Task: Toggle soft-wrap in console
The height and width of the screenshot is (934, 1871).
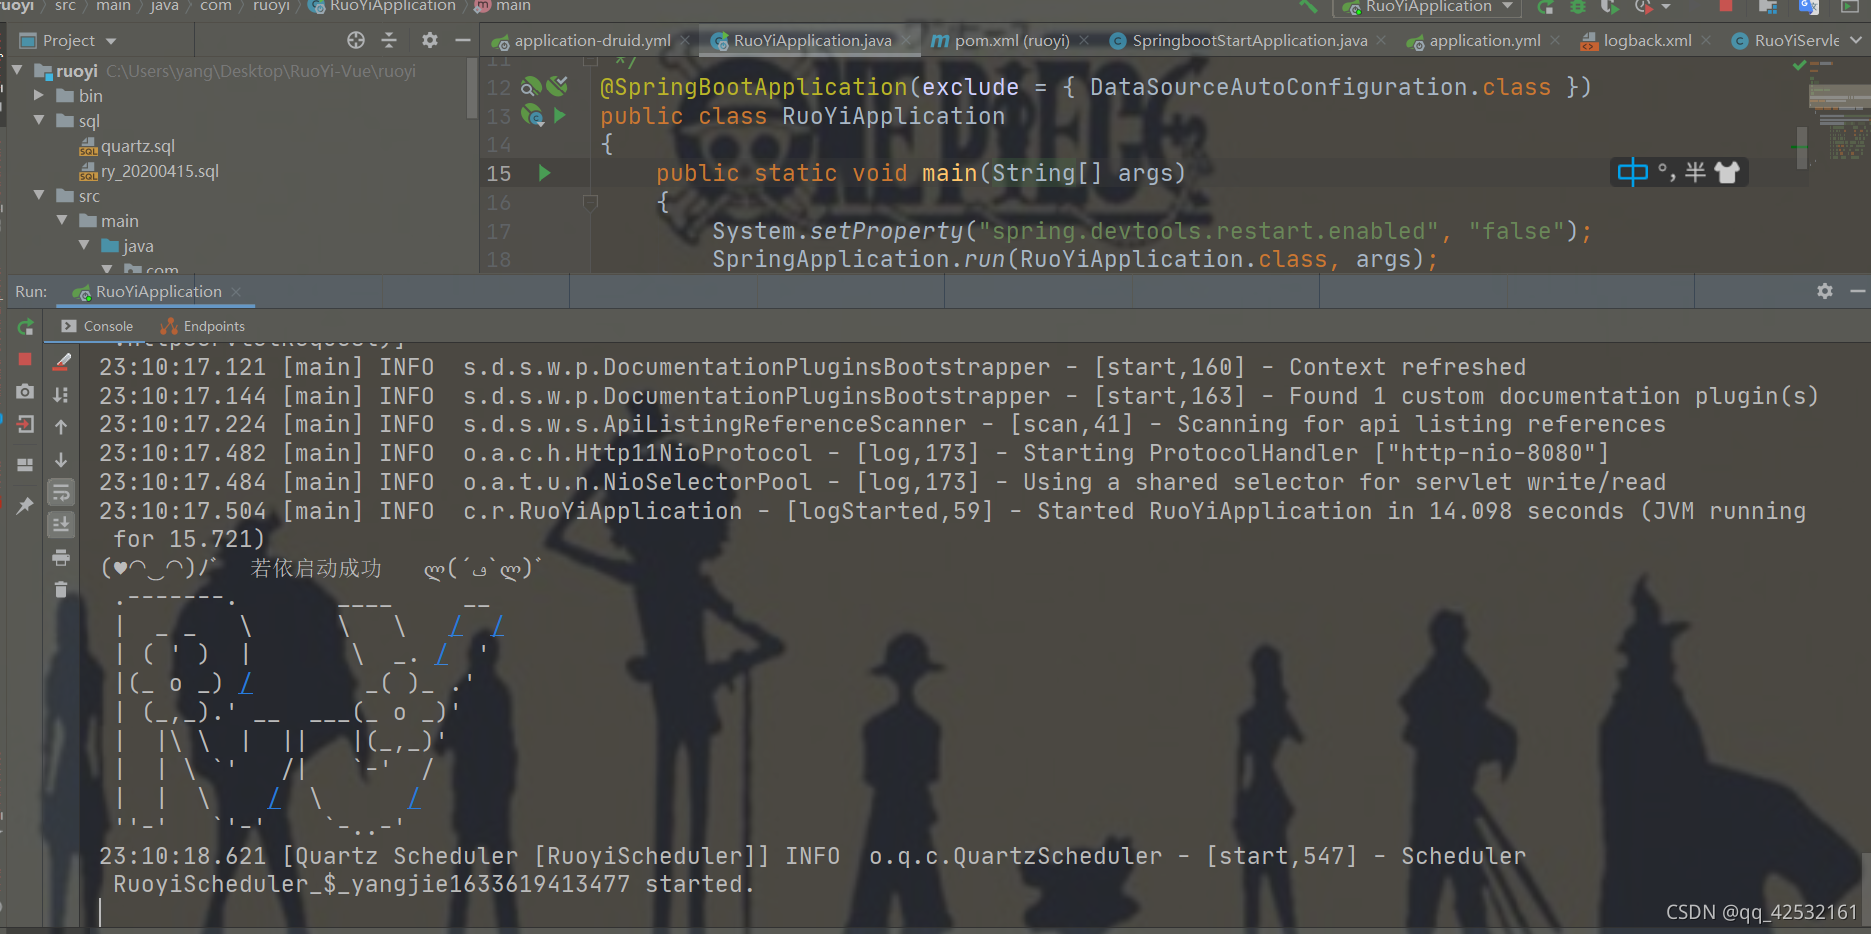Action: click(x=61, y=492)
